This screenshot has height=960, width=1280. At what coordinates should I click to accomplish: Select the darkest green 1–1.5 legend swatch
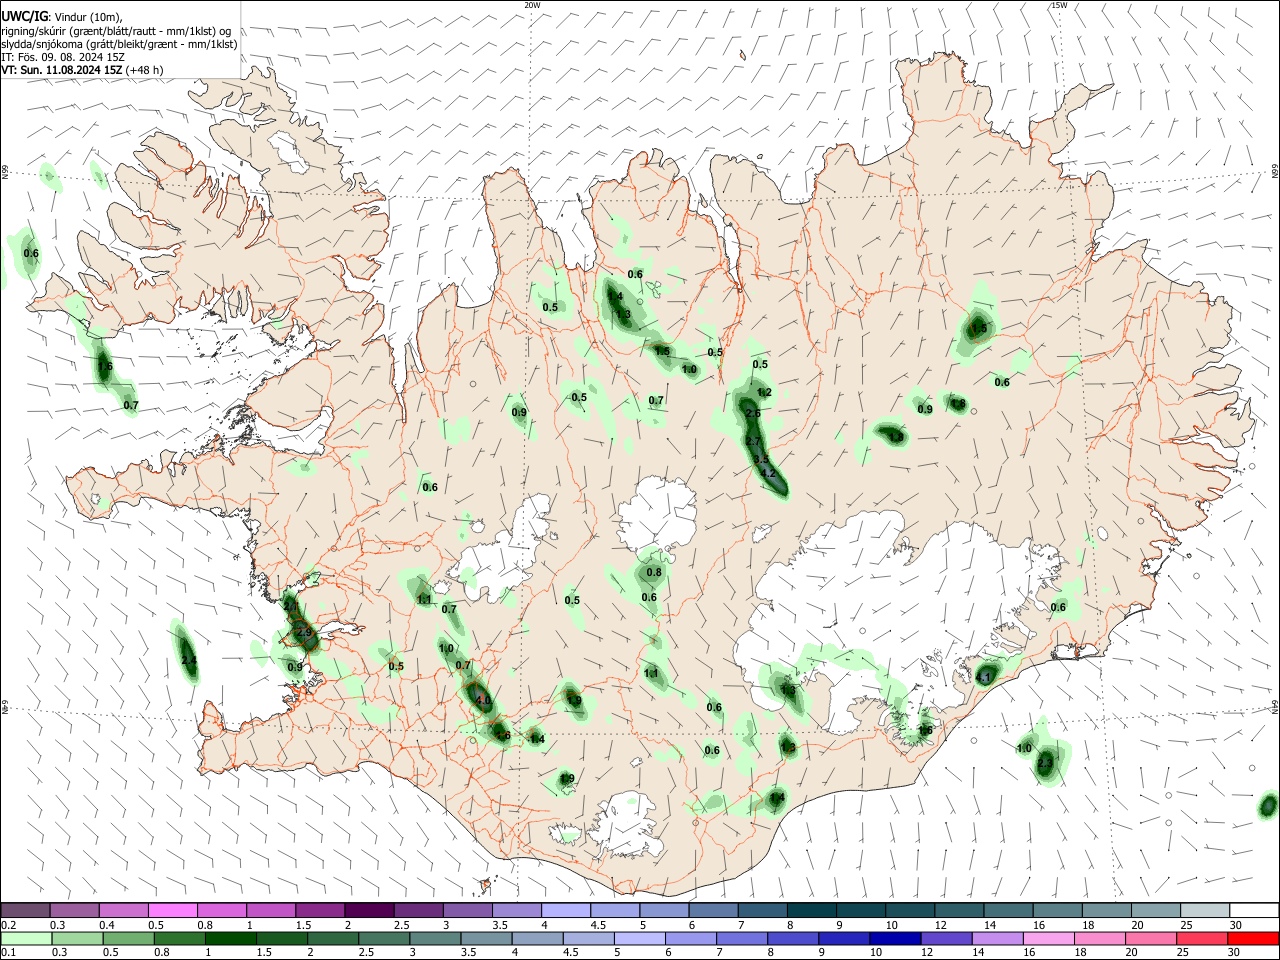click(230, 939)
